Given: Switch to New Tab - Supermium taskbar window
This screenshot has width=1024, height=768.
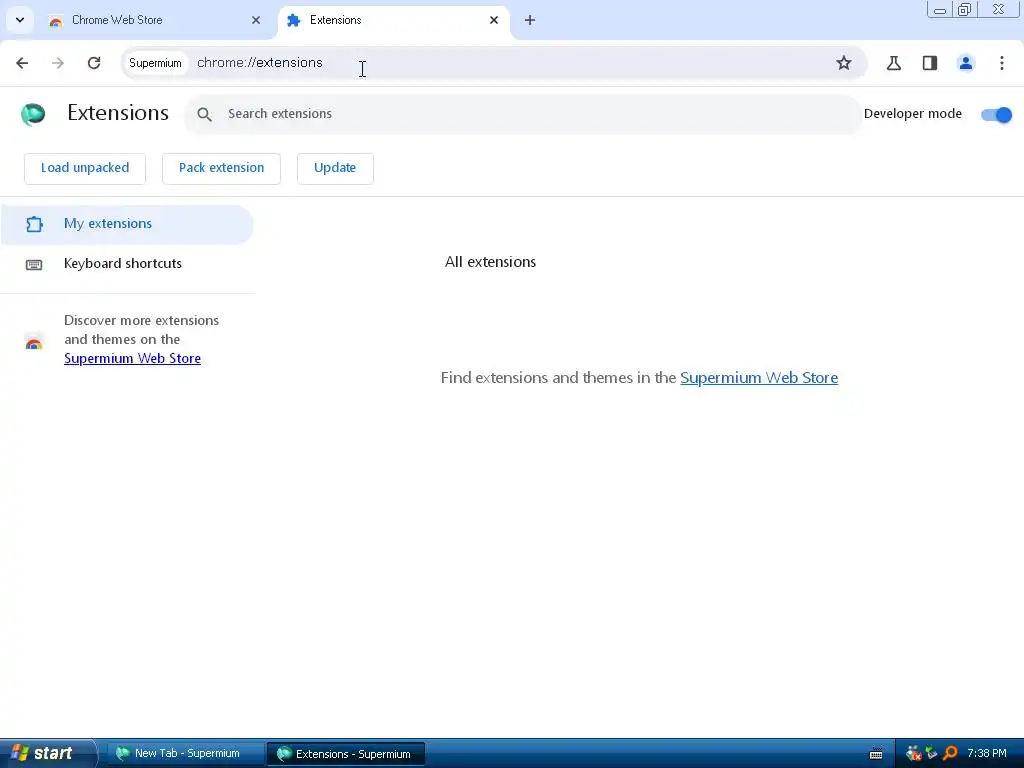Looking at the screenshot, I should pyautogui.click(x=185, y=754).
